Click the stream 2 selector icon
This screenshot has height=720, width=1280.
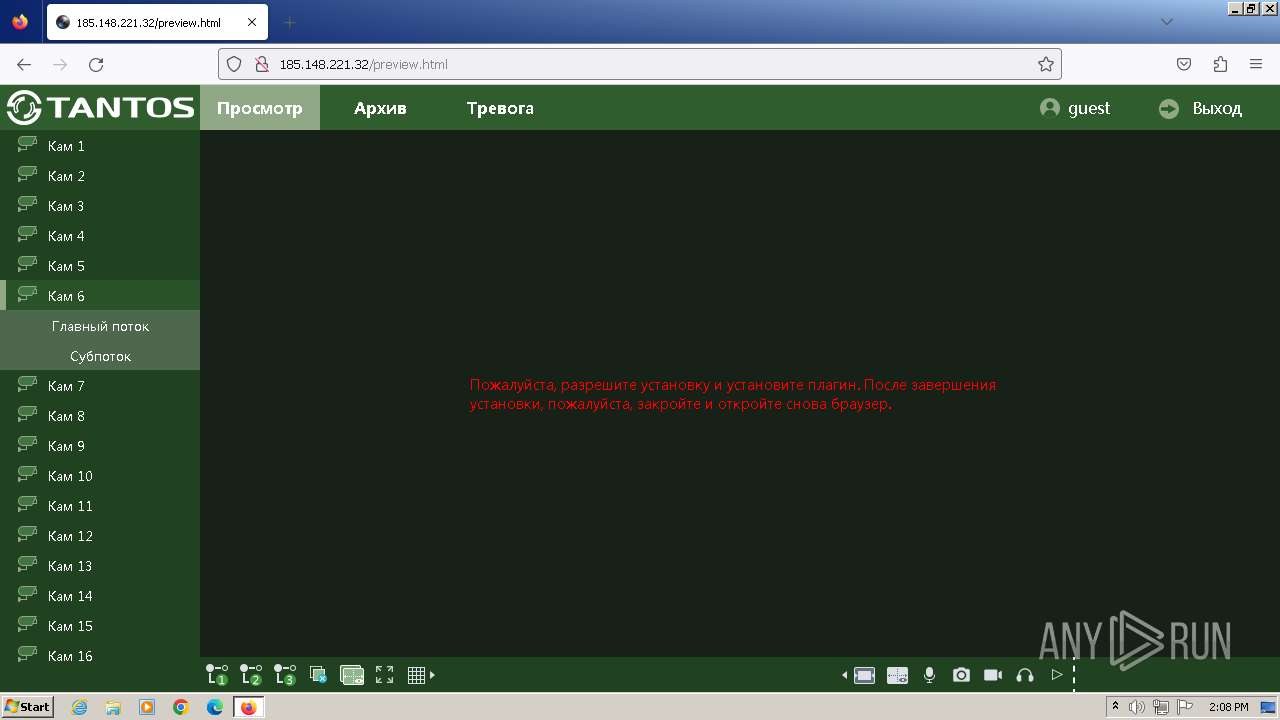[251, 675]
